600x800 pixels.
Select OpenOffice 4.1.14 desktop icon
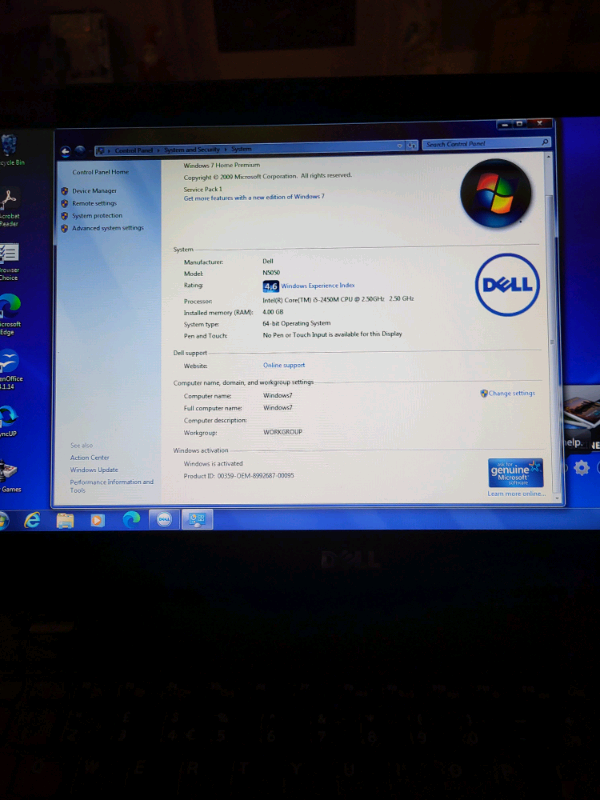[10, 369]
